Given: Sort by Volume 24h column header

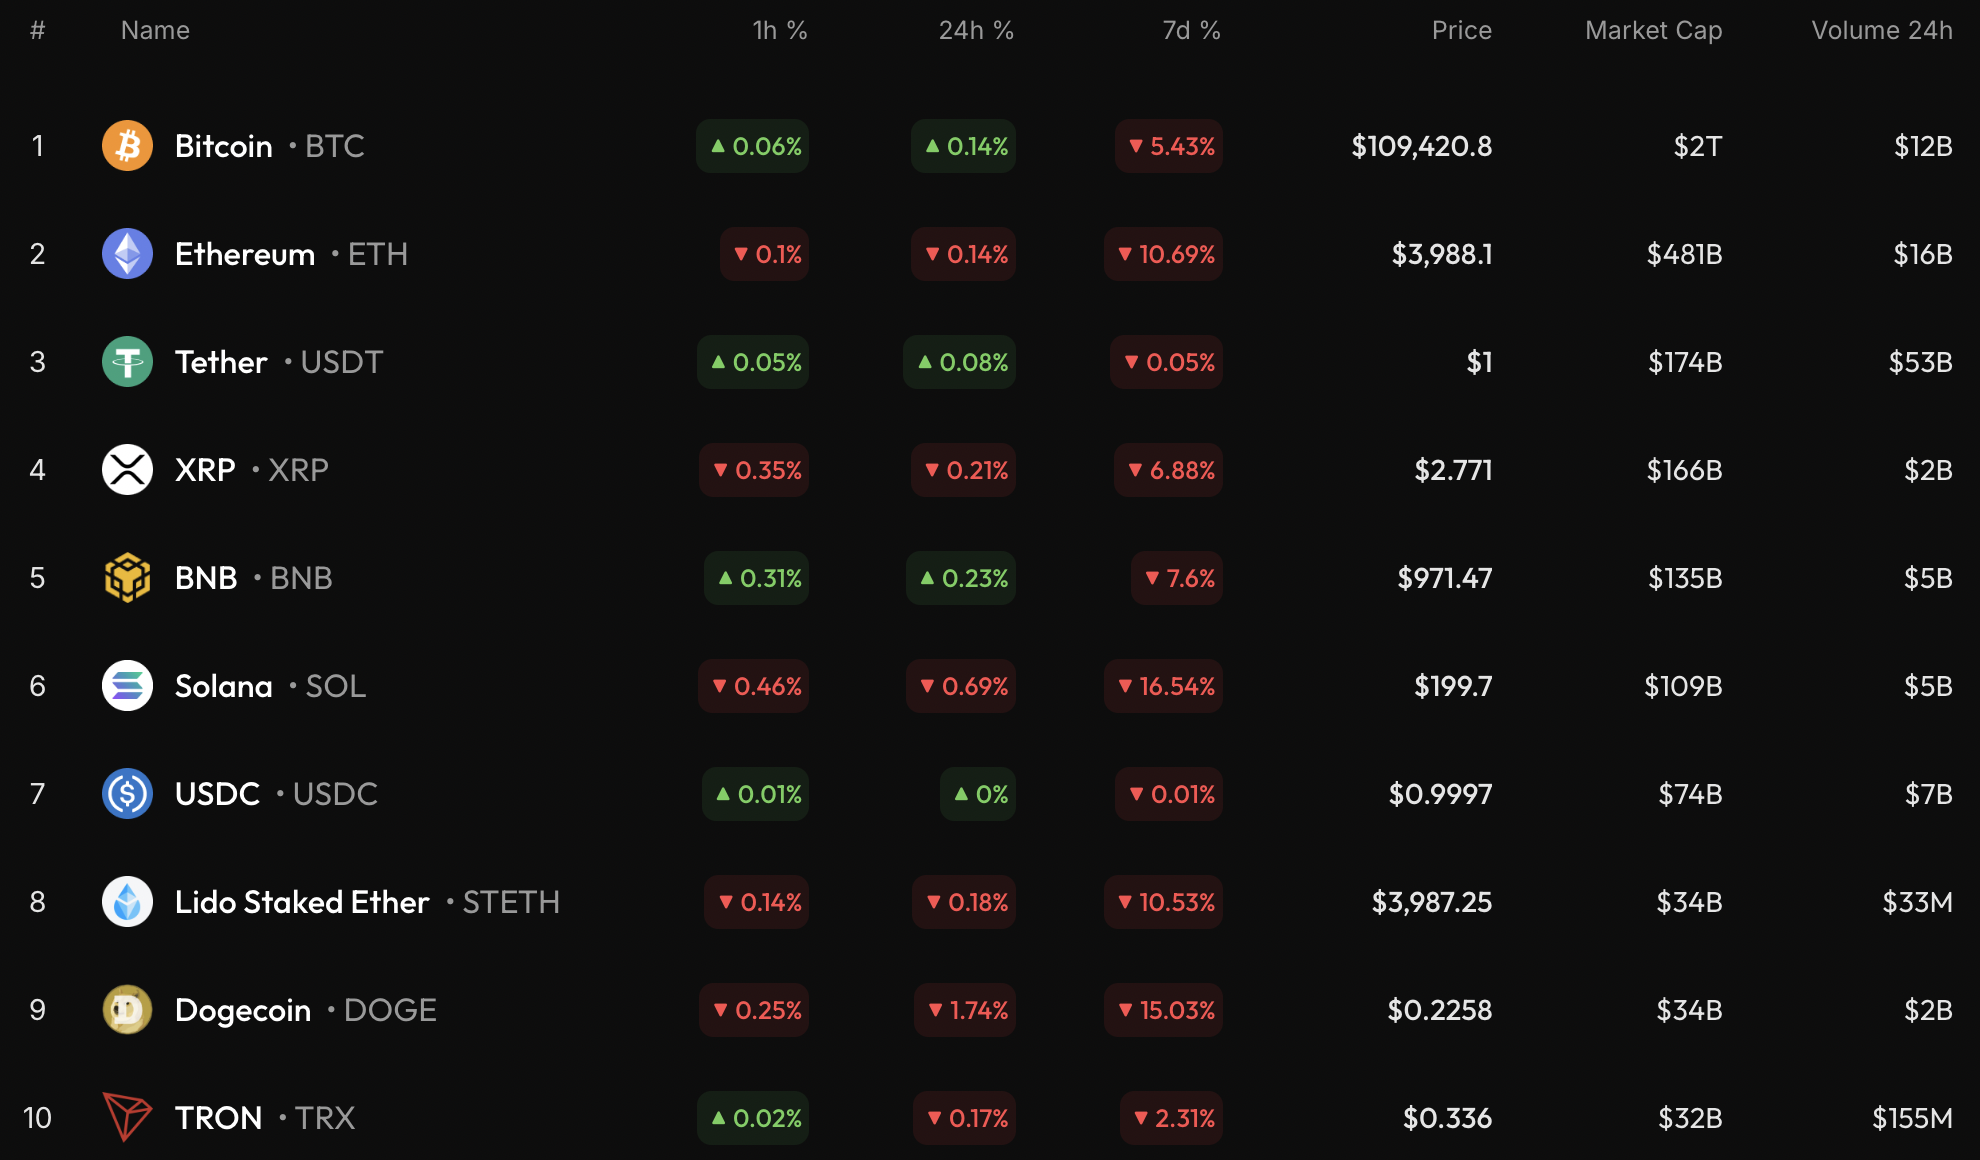Looking at the screenshot, I should [x=1881, y=31].
